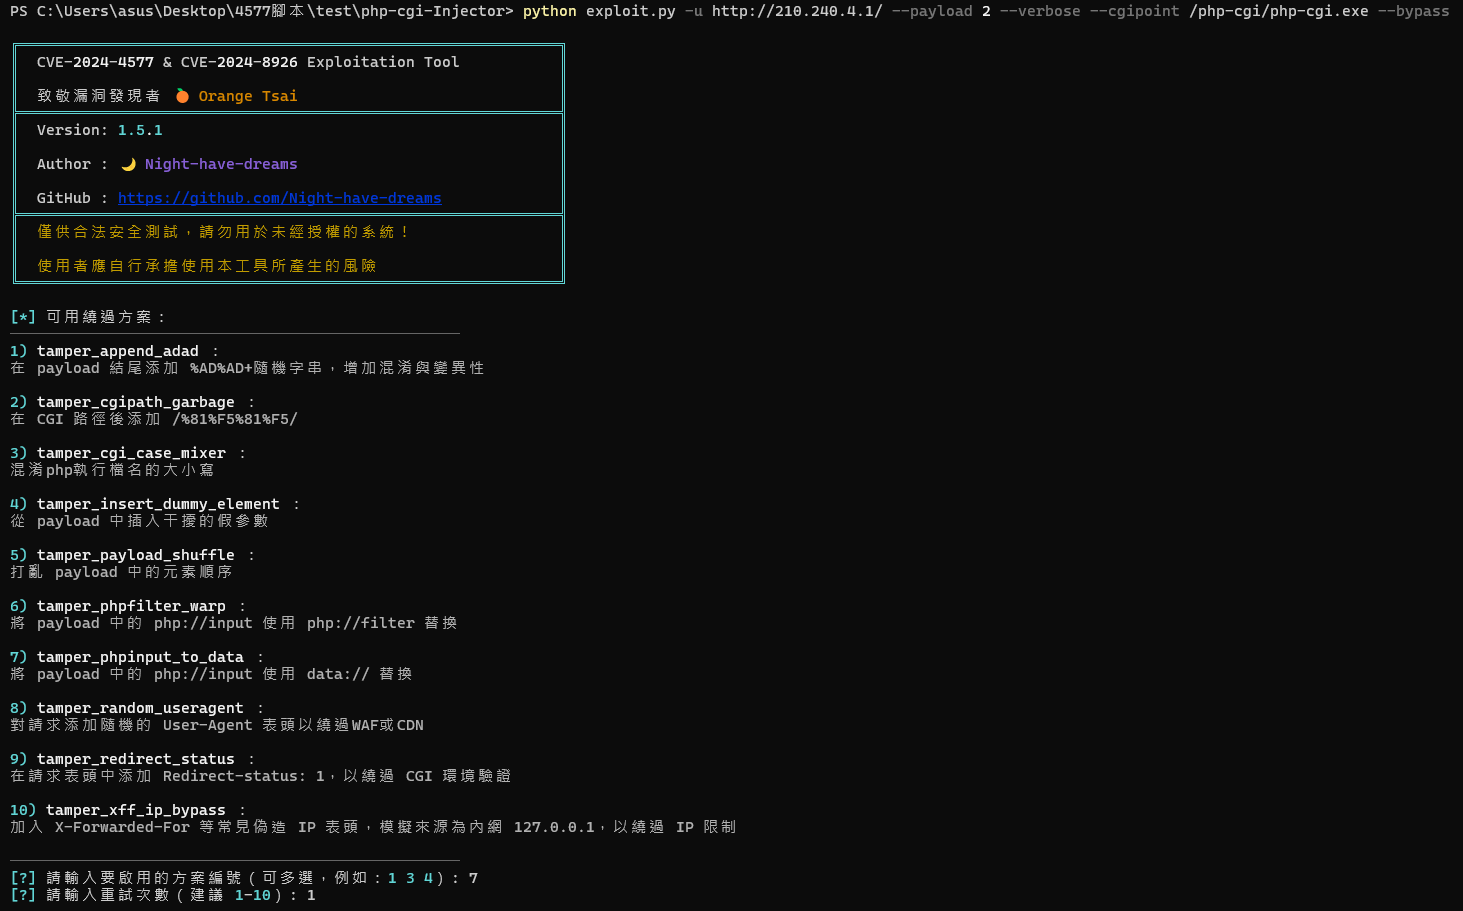Click the '--bypass' flag

(1414, 11)
